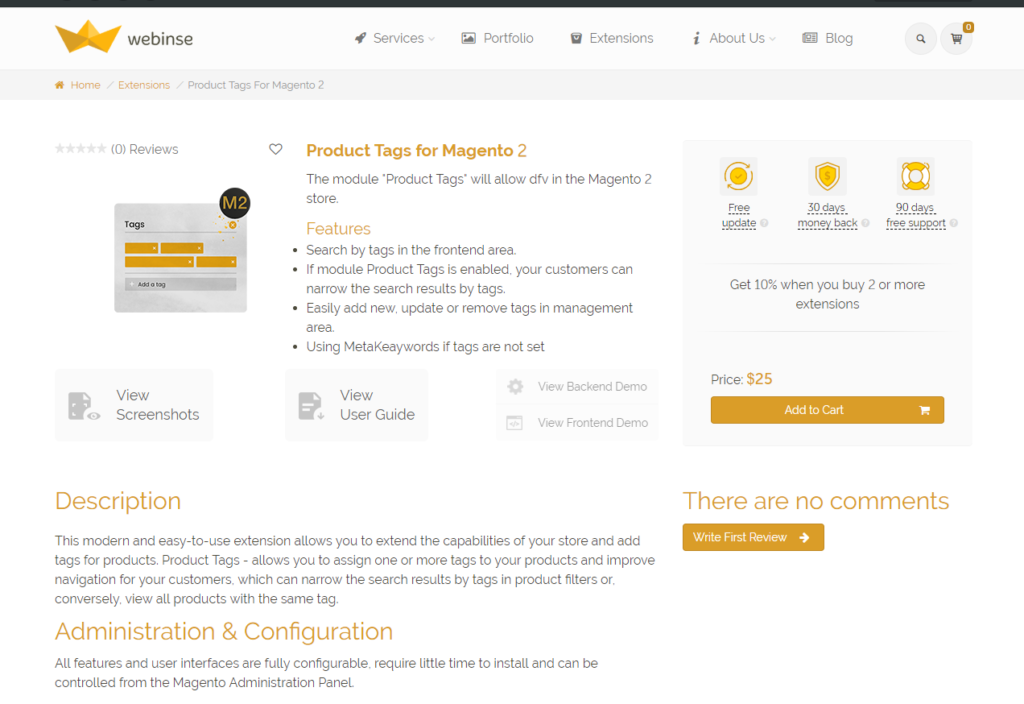Viewport: 1024px width, 704px height.
Task: Open the Portfolio menu item
Action: click(498, 38)
